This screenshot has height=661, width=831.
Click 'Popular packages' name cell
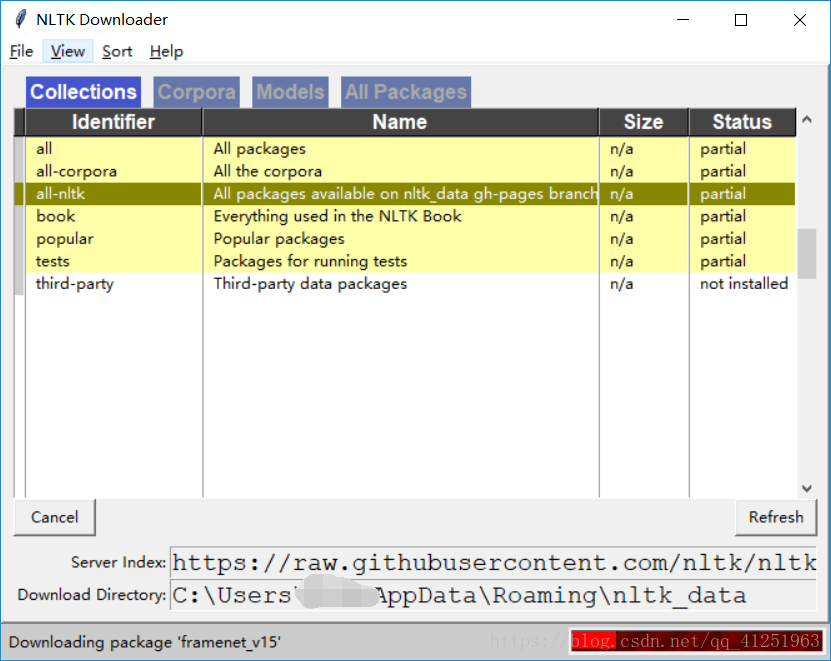(401, 239)
